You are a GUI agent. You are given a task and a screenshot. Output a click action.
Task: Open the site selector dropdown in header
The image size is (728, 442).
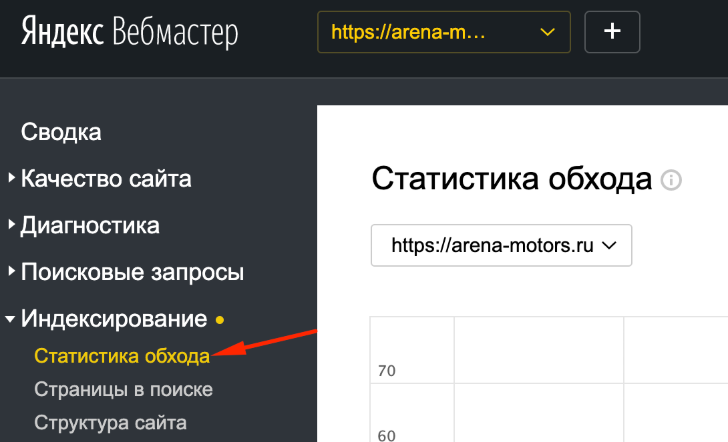(x=444, y=32)
